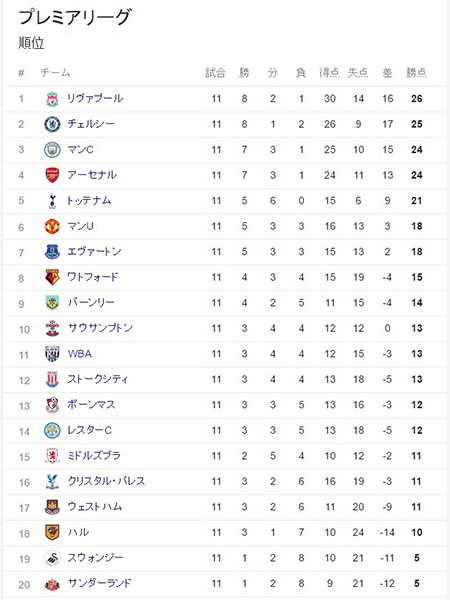Screen dimensions: 450x600
Task: Click the 勝点 column header
Action: tap(416, 72)
